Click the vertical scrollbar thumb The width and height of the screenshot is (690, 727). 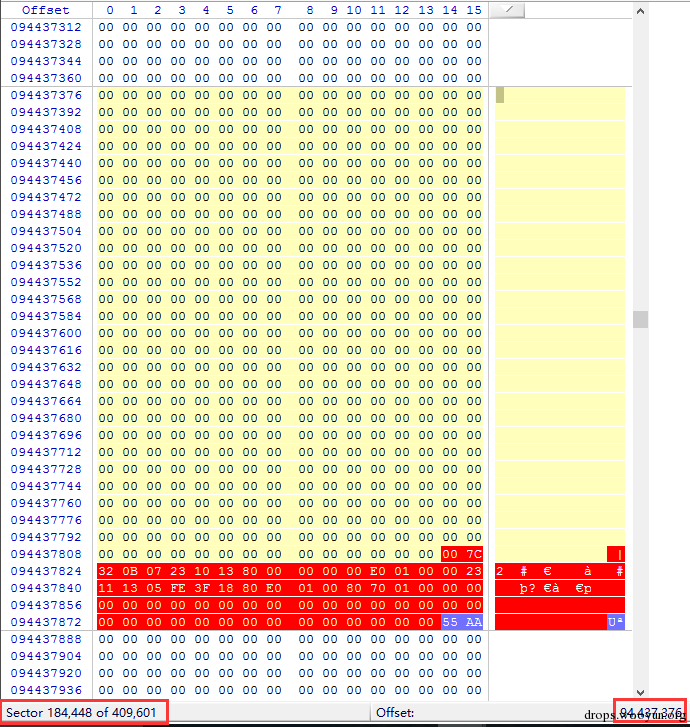640,319
